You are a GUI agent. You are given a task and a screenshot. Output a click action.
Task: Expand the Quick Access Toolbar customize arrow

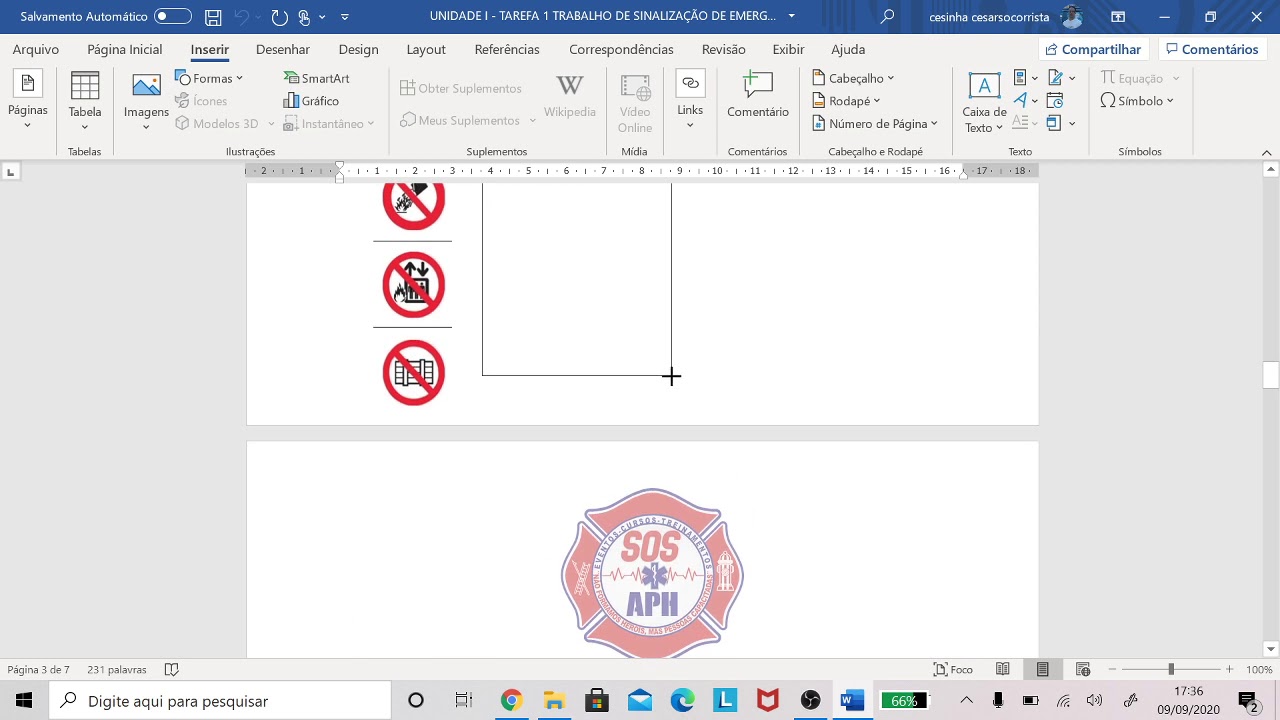tap(345, 17)
